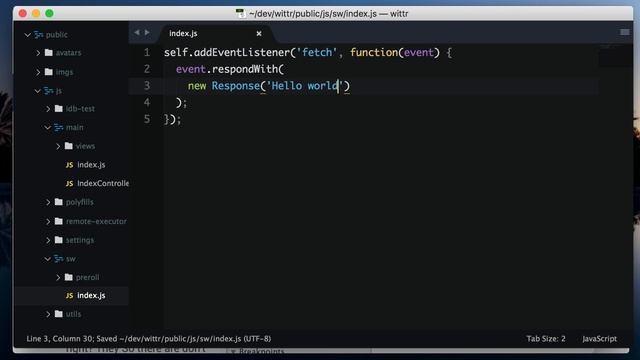This screenshot has height=360, width=640.
Task: Select the avatars folder name
Action: point(68,53)
